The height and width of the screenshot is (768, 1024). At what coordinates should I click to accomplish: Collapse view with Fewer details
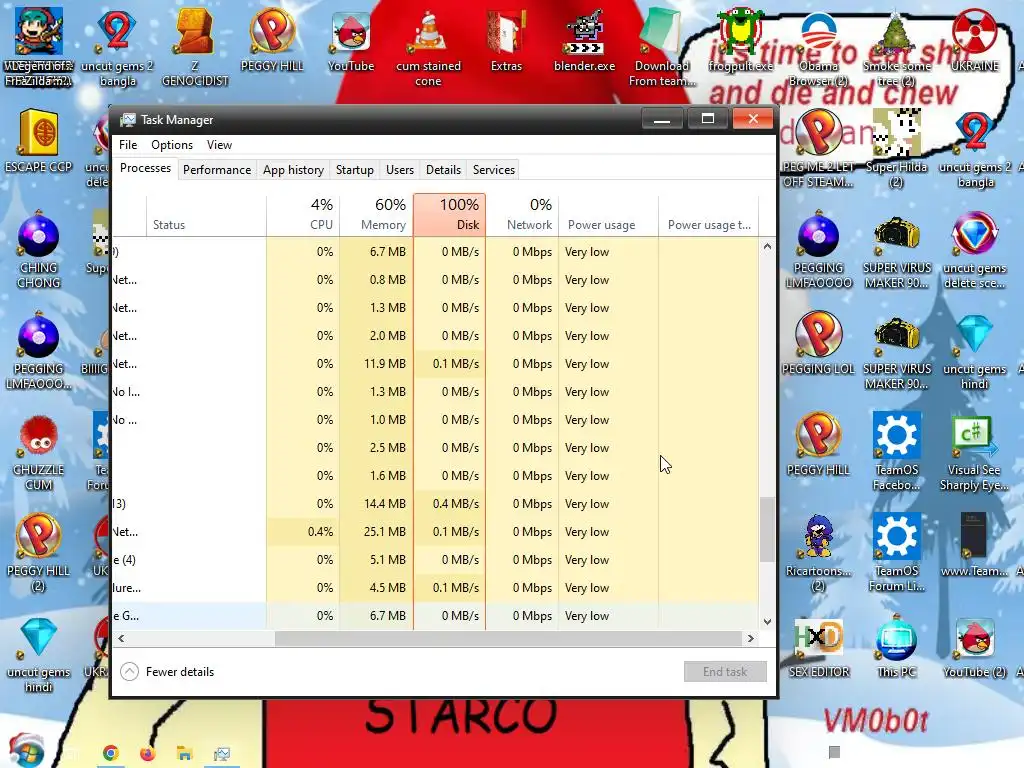[x=168, y=671]
